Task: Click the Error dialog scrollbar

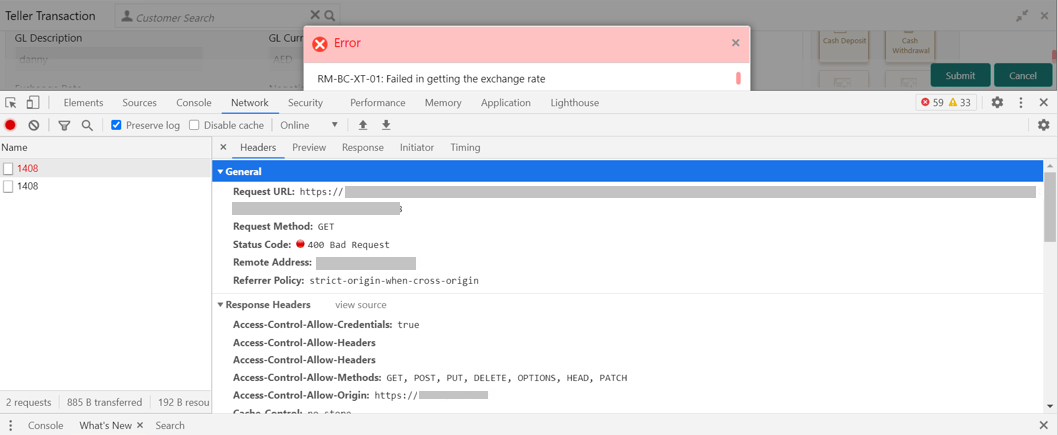Action: tap(739, 78)
